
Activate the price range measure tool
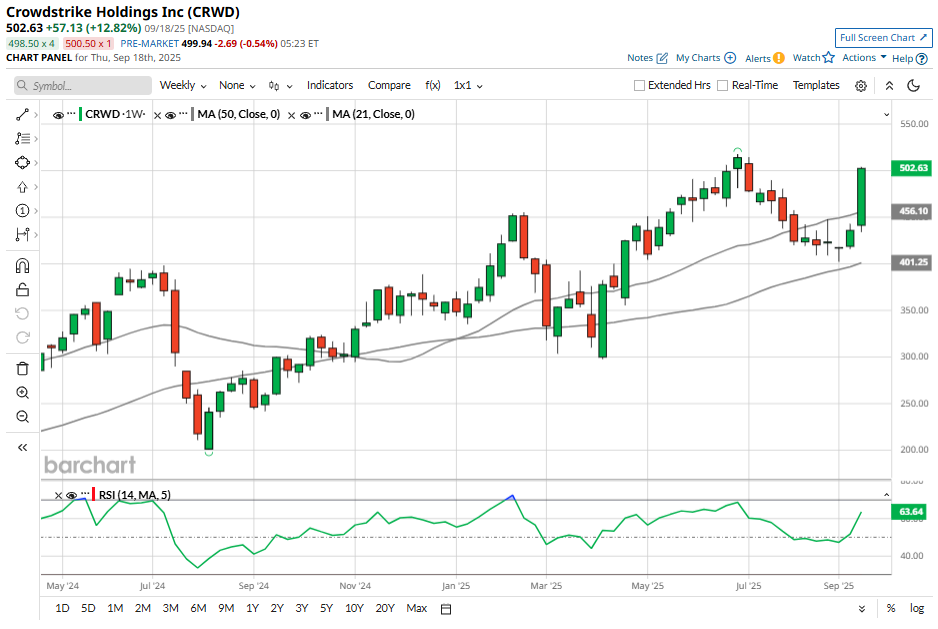point(22,235)
